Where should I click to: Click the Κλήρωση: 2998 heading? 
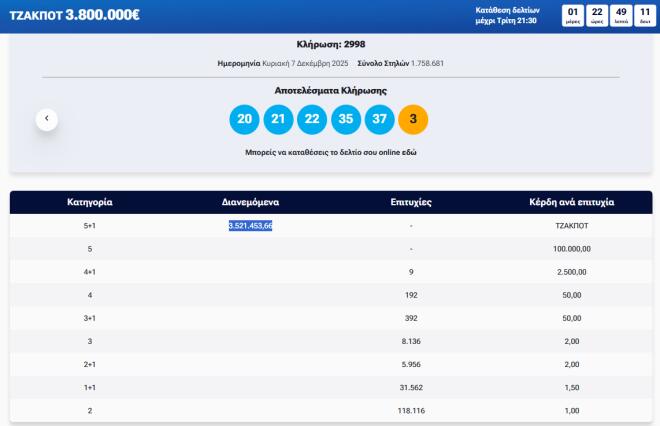pyautogui.click(x=330, y=44)
